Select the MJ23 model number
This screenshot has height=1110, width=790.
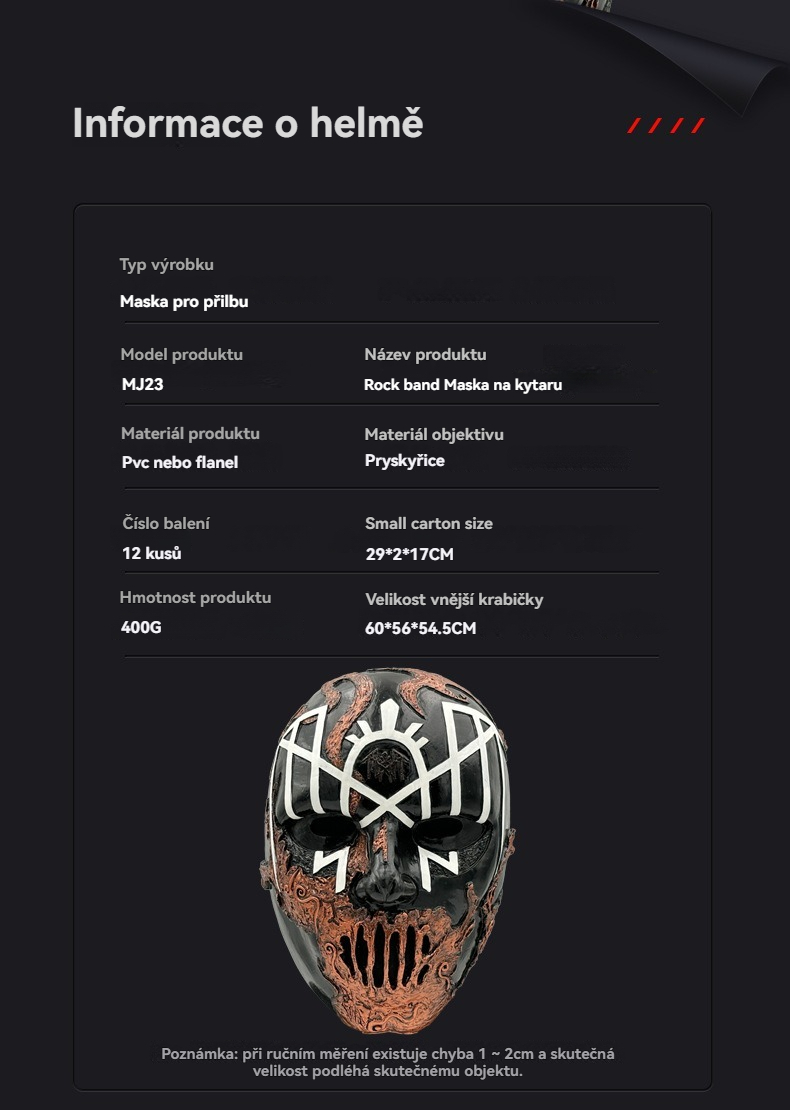pos(142,384)
